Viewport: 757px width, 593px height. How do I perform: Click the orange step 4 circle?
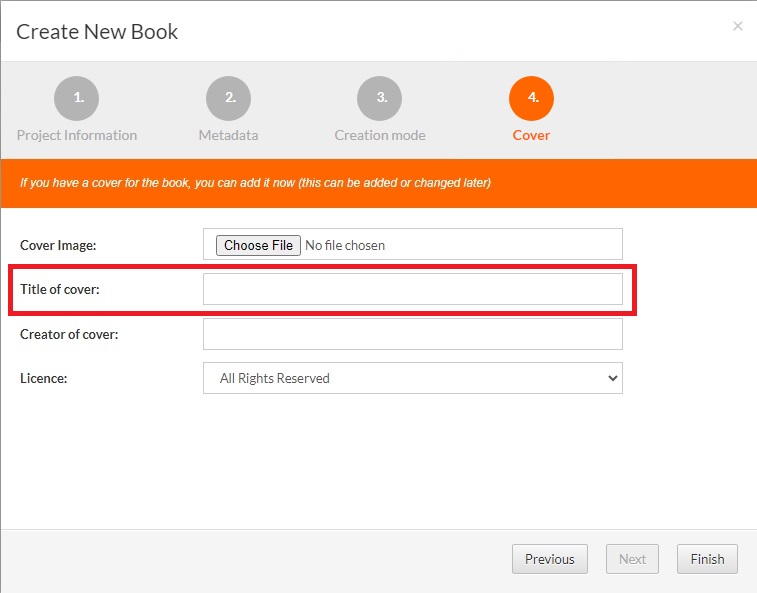[x=531, y=98]
